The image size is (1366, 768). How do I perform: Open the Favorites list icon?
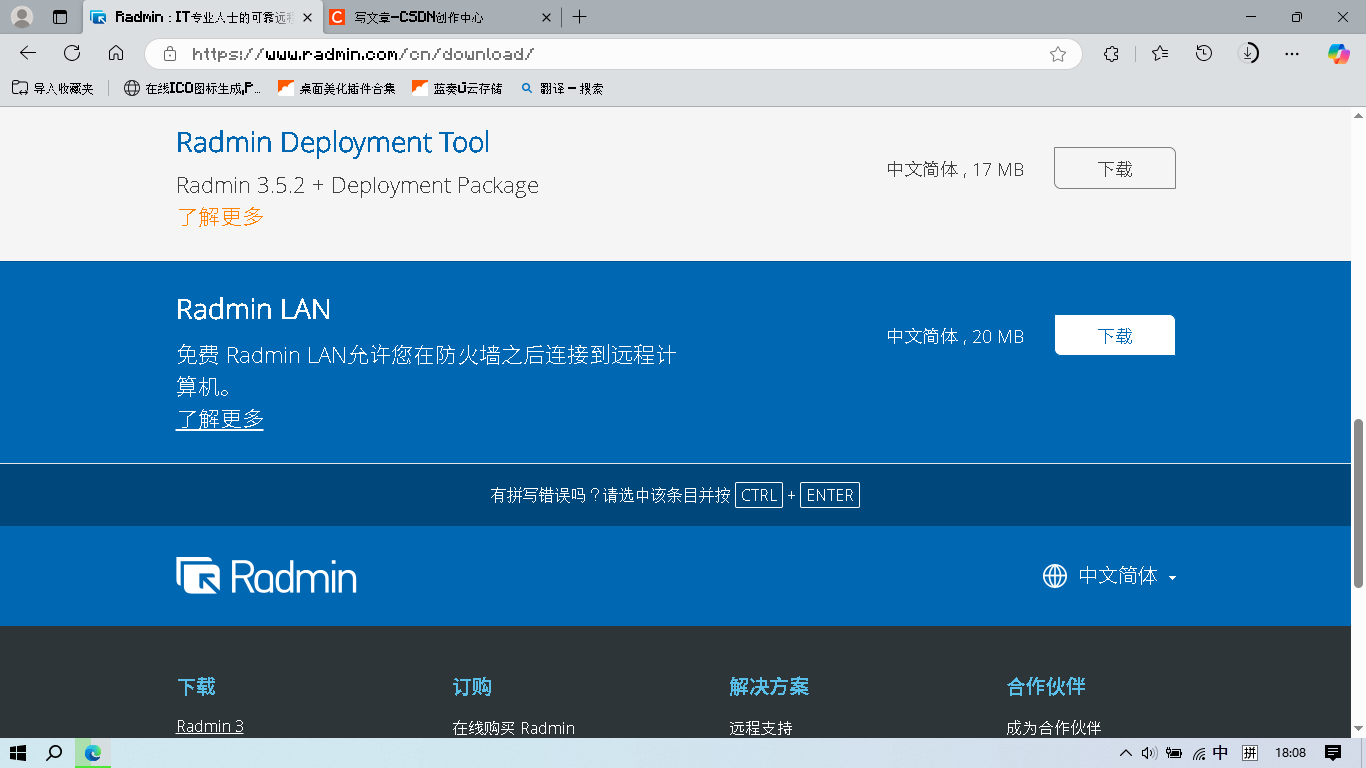coord(1160,54)
